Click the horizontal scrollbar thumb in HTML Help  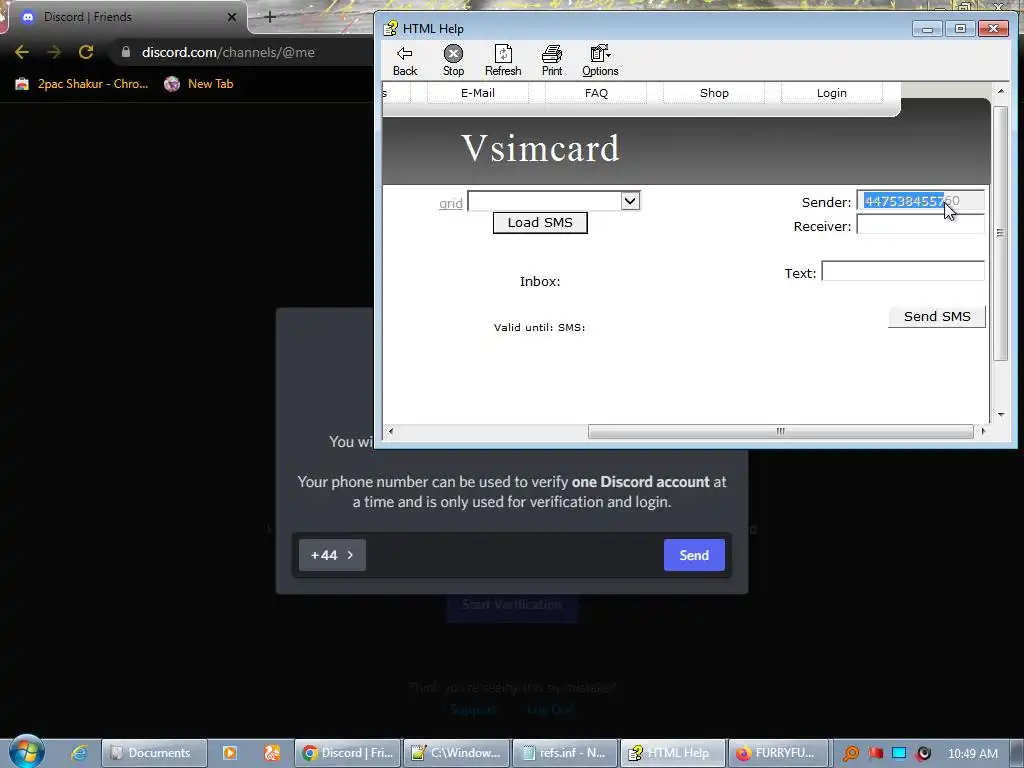coord(780,432)
